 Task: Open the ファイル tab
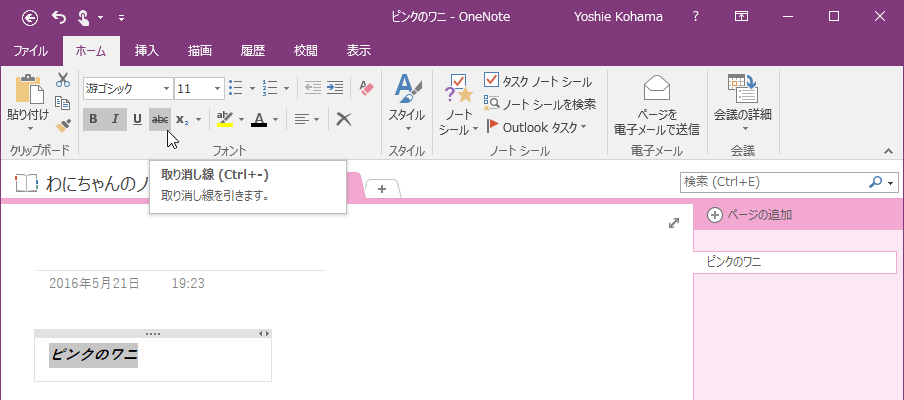31,51
